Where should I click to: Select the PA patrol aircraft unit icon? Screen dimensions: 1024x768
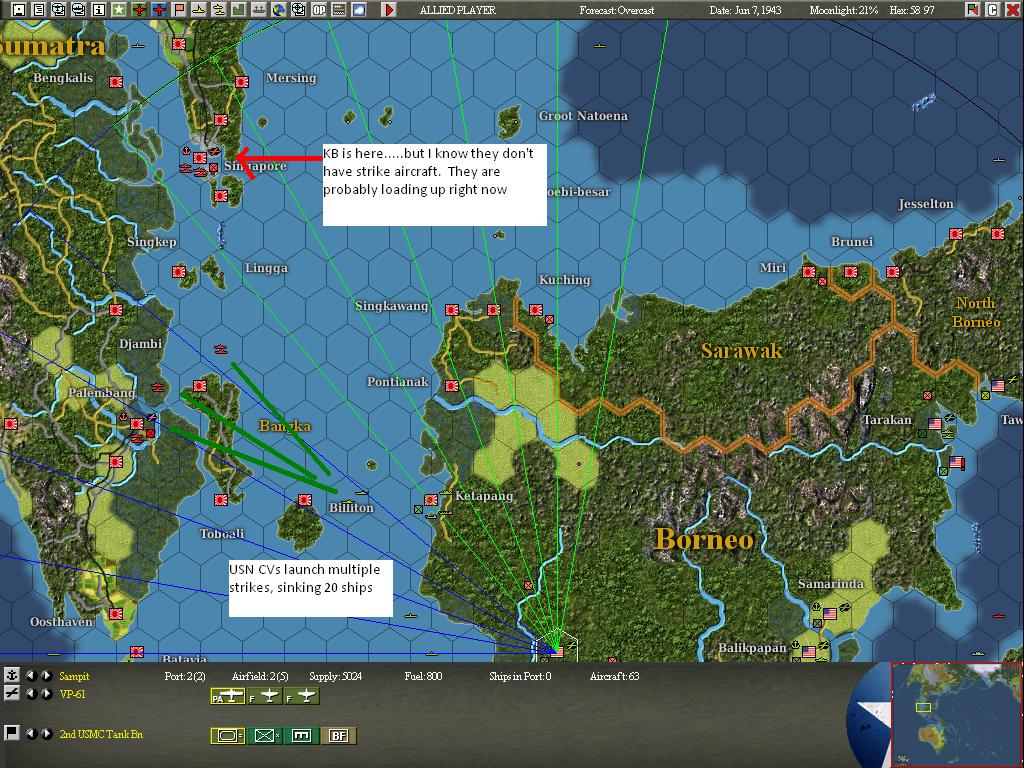tap(227, 697)
